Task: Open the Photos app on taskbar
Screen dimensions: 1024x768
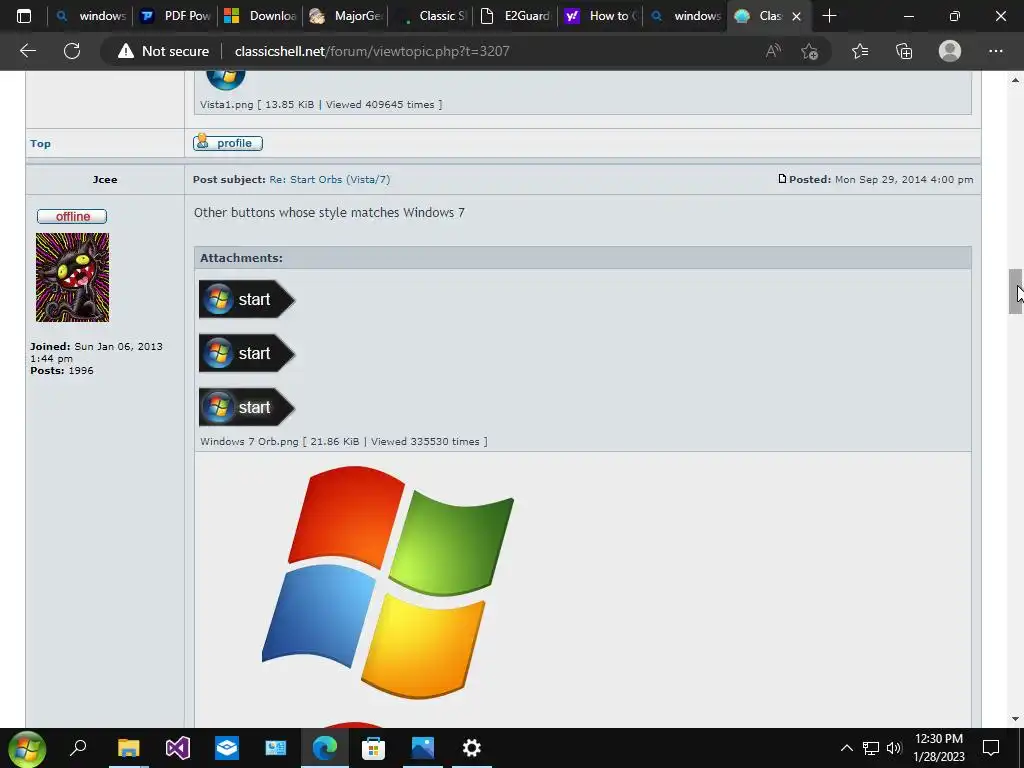Action: click(x=423, y=748)
